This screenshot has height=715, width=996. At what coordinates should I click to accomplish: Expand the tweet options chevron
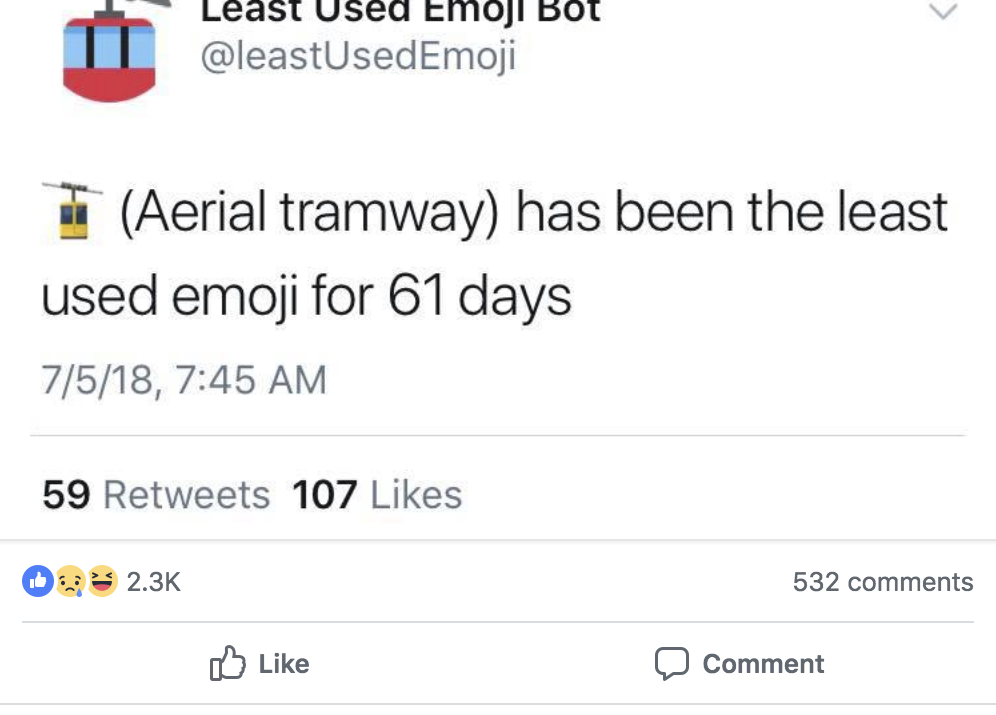coord(943,13)
